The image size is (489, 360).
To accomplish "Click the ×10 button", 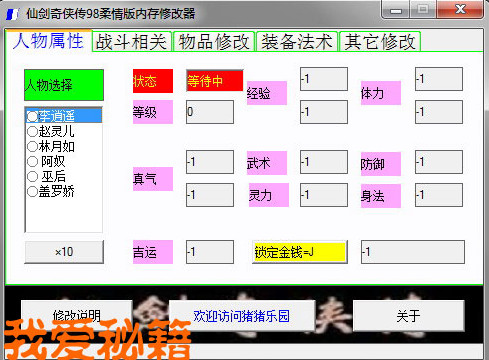I will click(64, 252).
